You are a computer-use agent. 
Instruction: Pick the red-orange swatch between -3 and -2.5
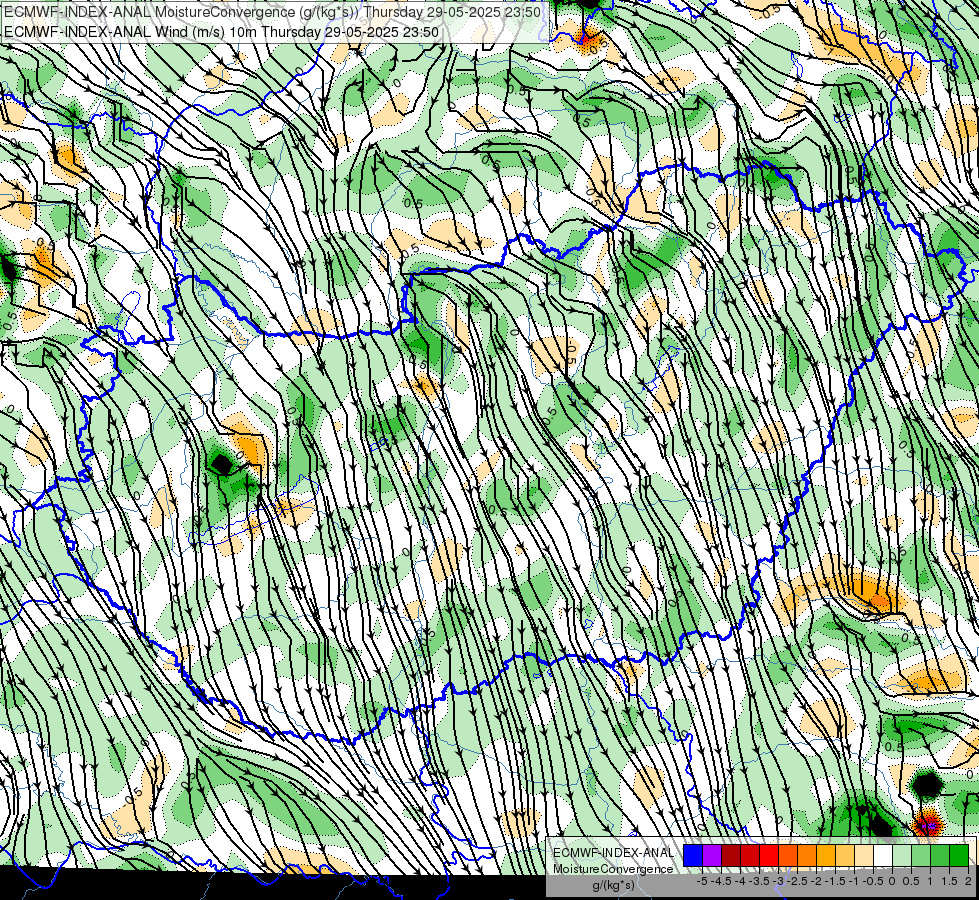[x=788, y=856]
